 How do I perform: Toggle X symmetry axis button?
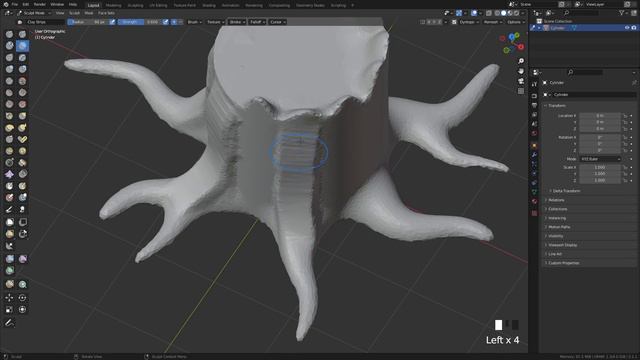click(x=428, y=22)
